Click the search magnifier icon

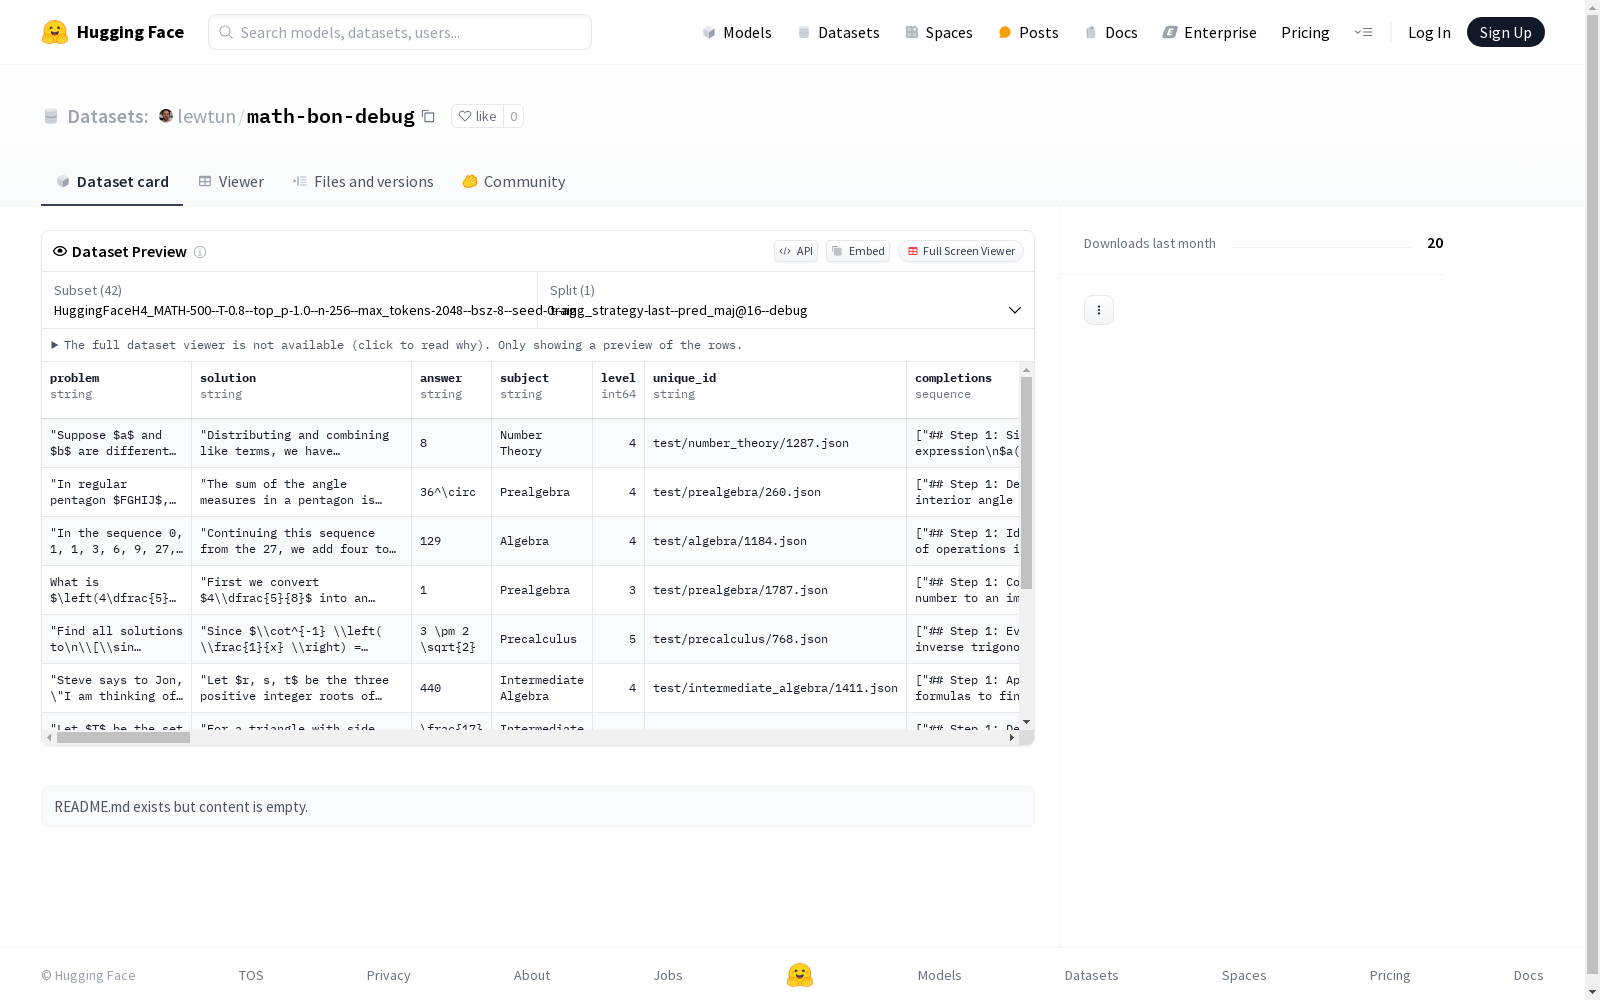tap(226, 32)
